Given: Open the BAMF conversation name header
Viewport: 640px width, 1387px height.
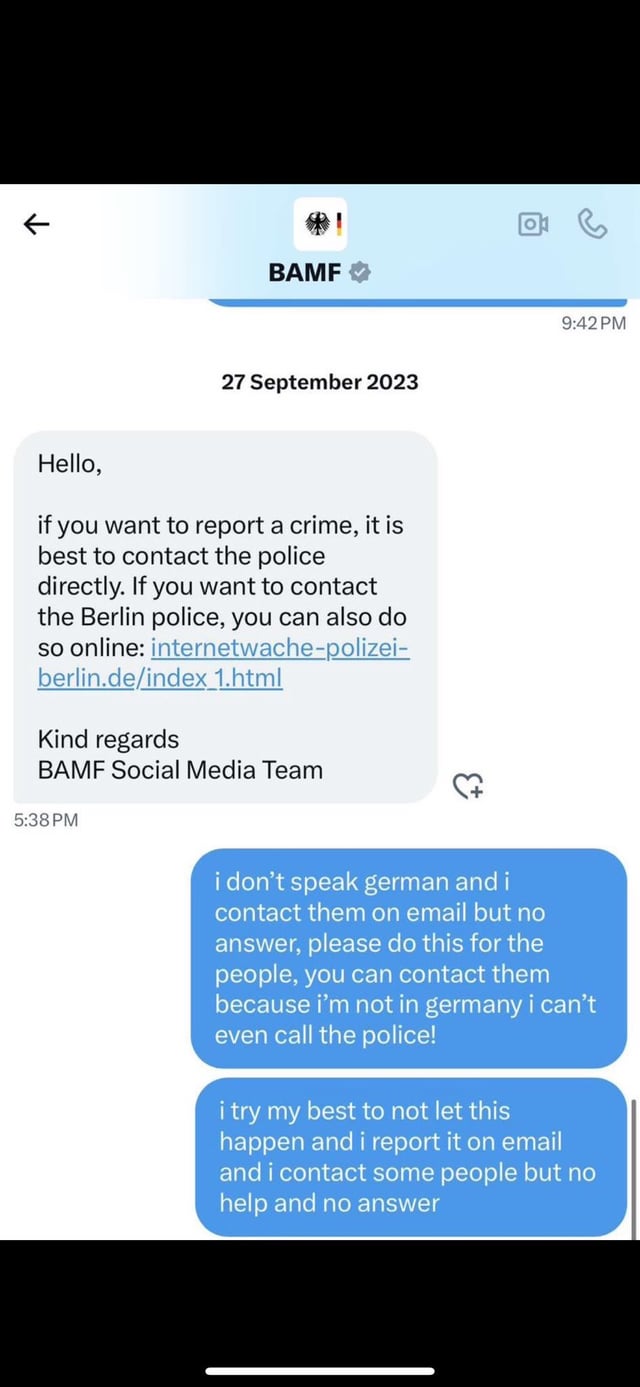Looking at the screenshot, I should (x=305, y=272).
